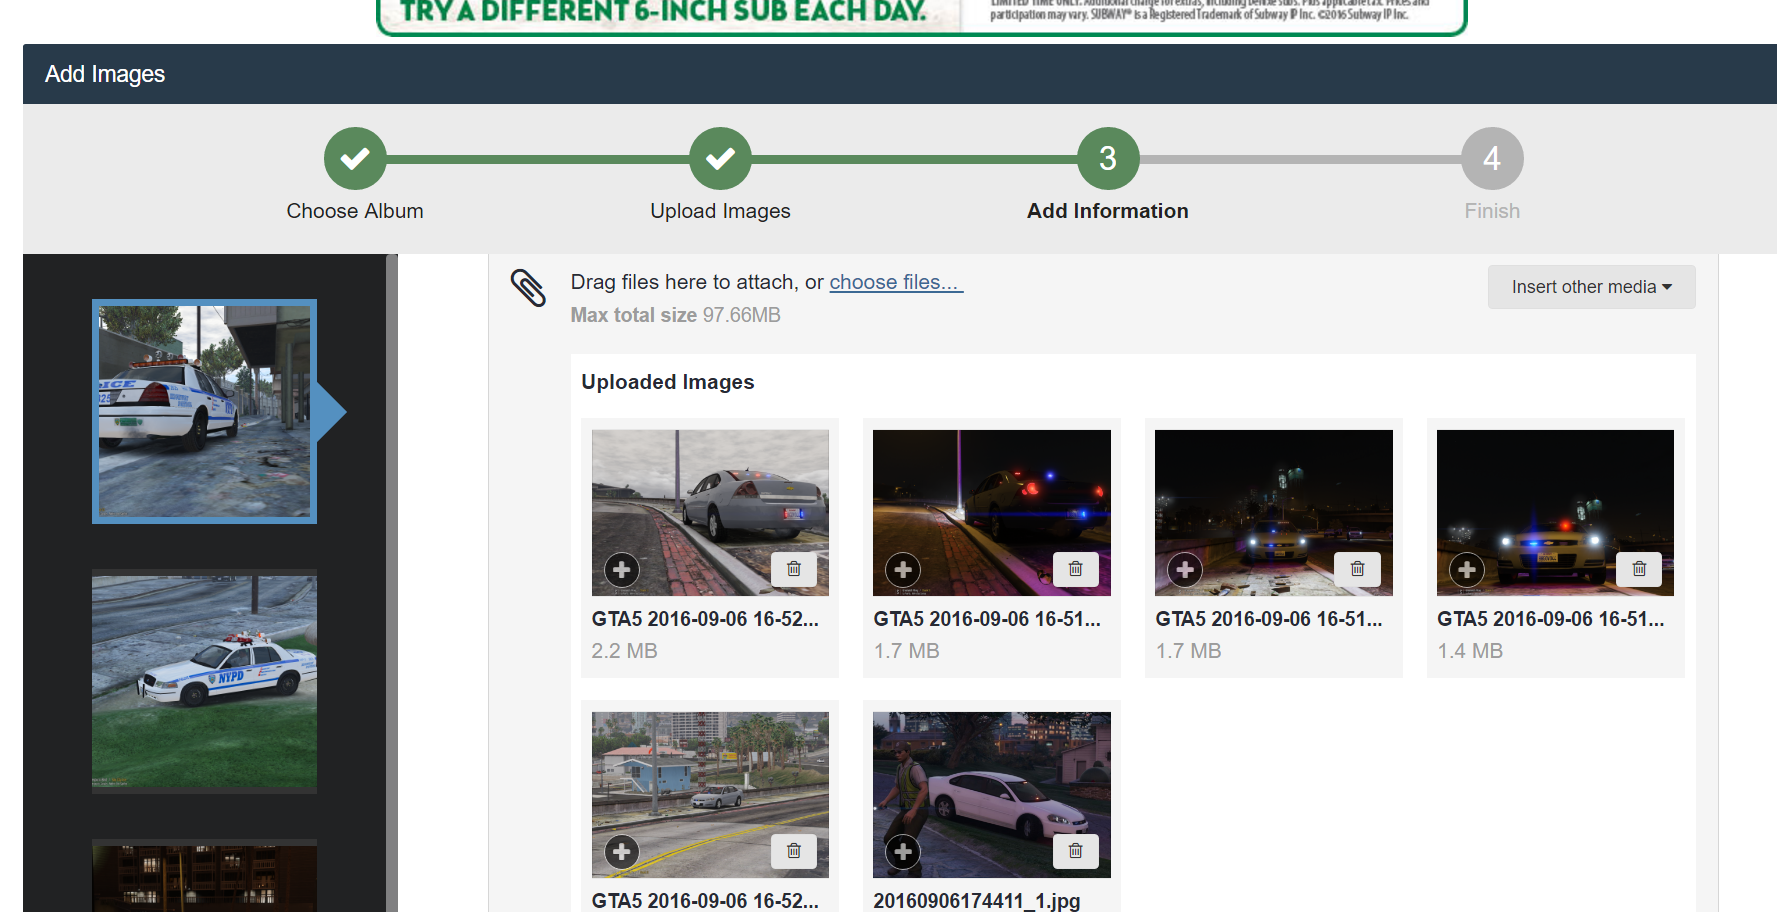Select the Add Information step label
The width and height of the screenshot is (1777, 912).
[x=1108, y=211]
